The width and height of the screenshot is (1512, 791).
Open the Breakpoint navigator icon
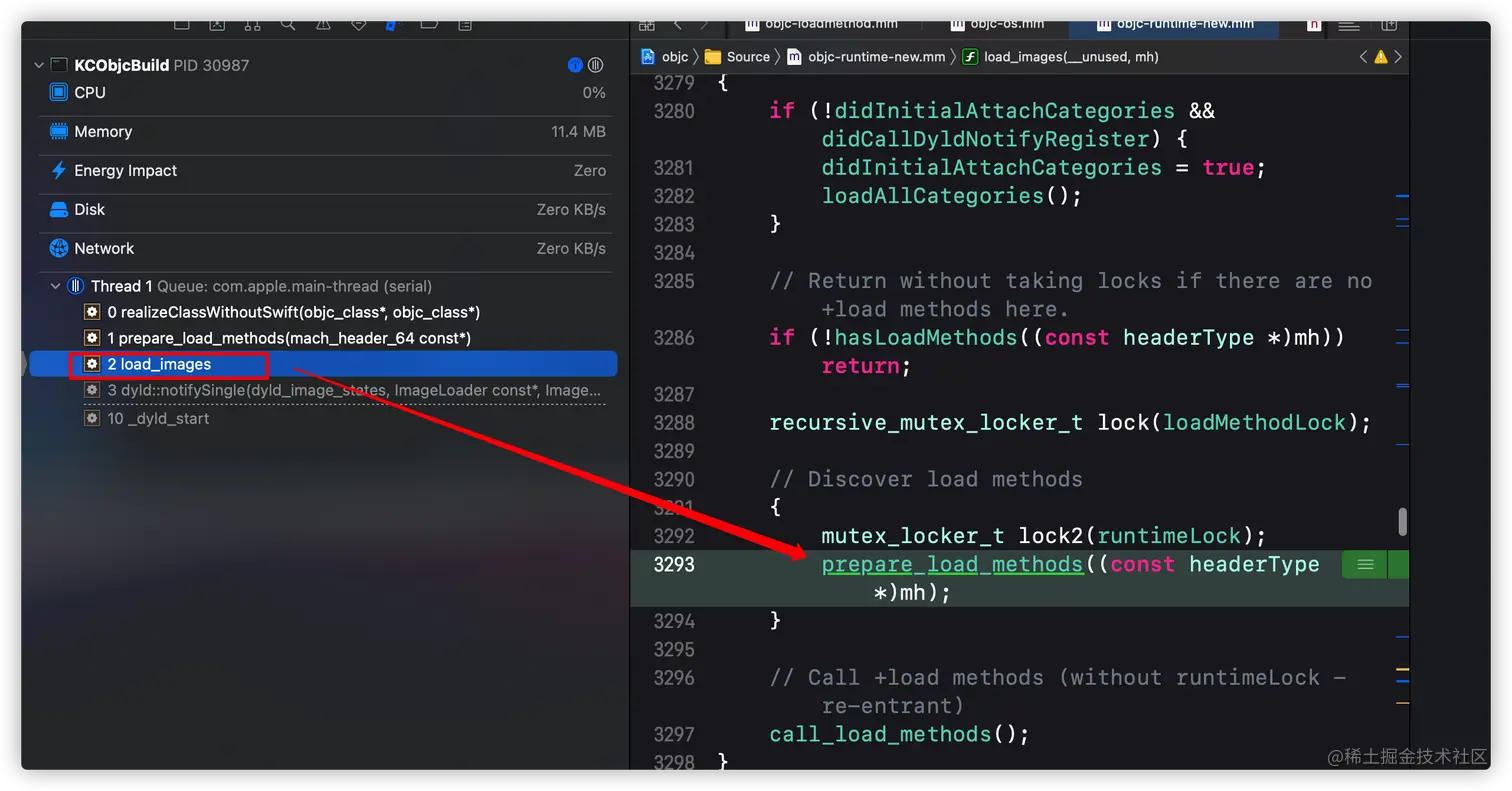click(x=430, y=24)
